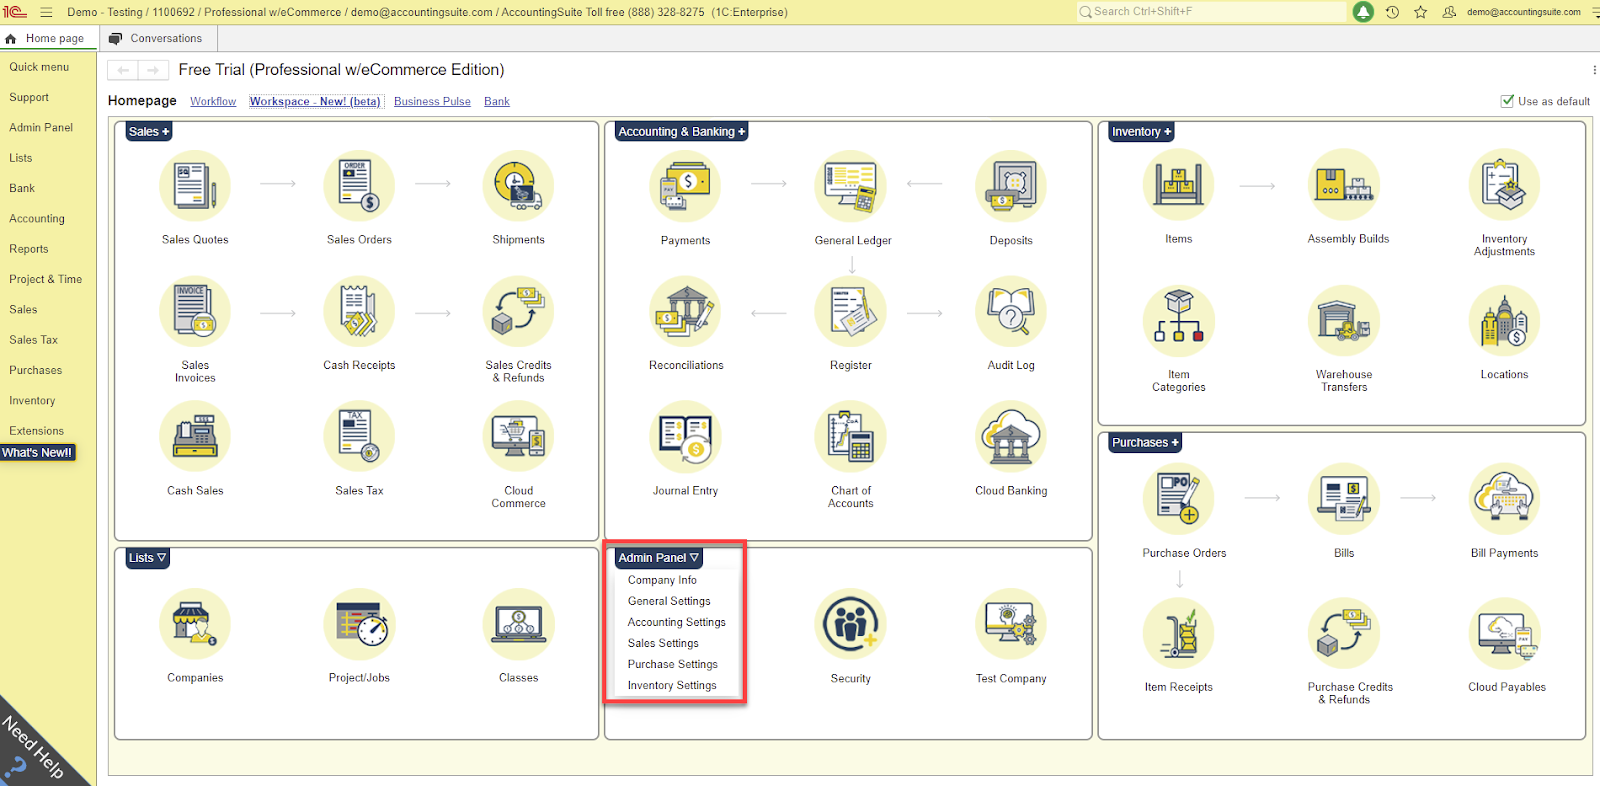Select Purchase Settings menu entry
Screen dimensions: 1600x786
(673, 664)
